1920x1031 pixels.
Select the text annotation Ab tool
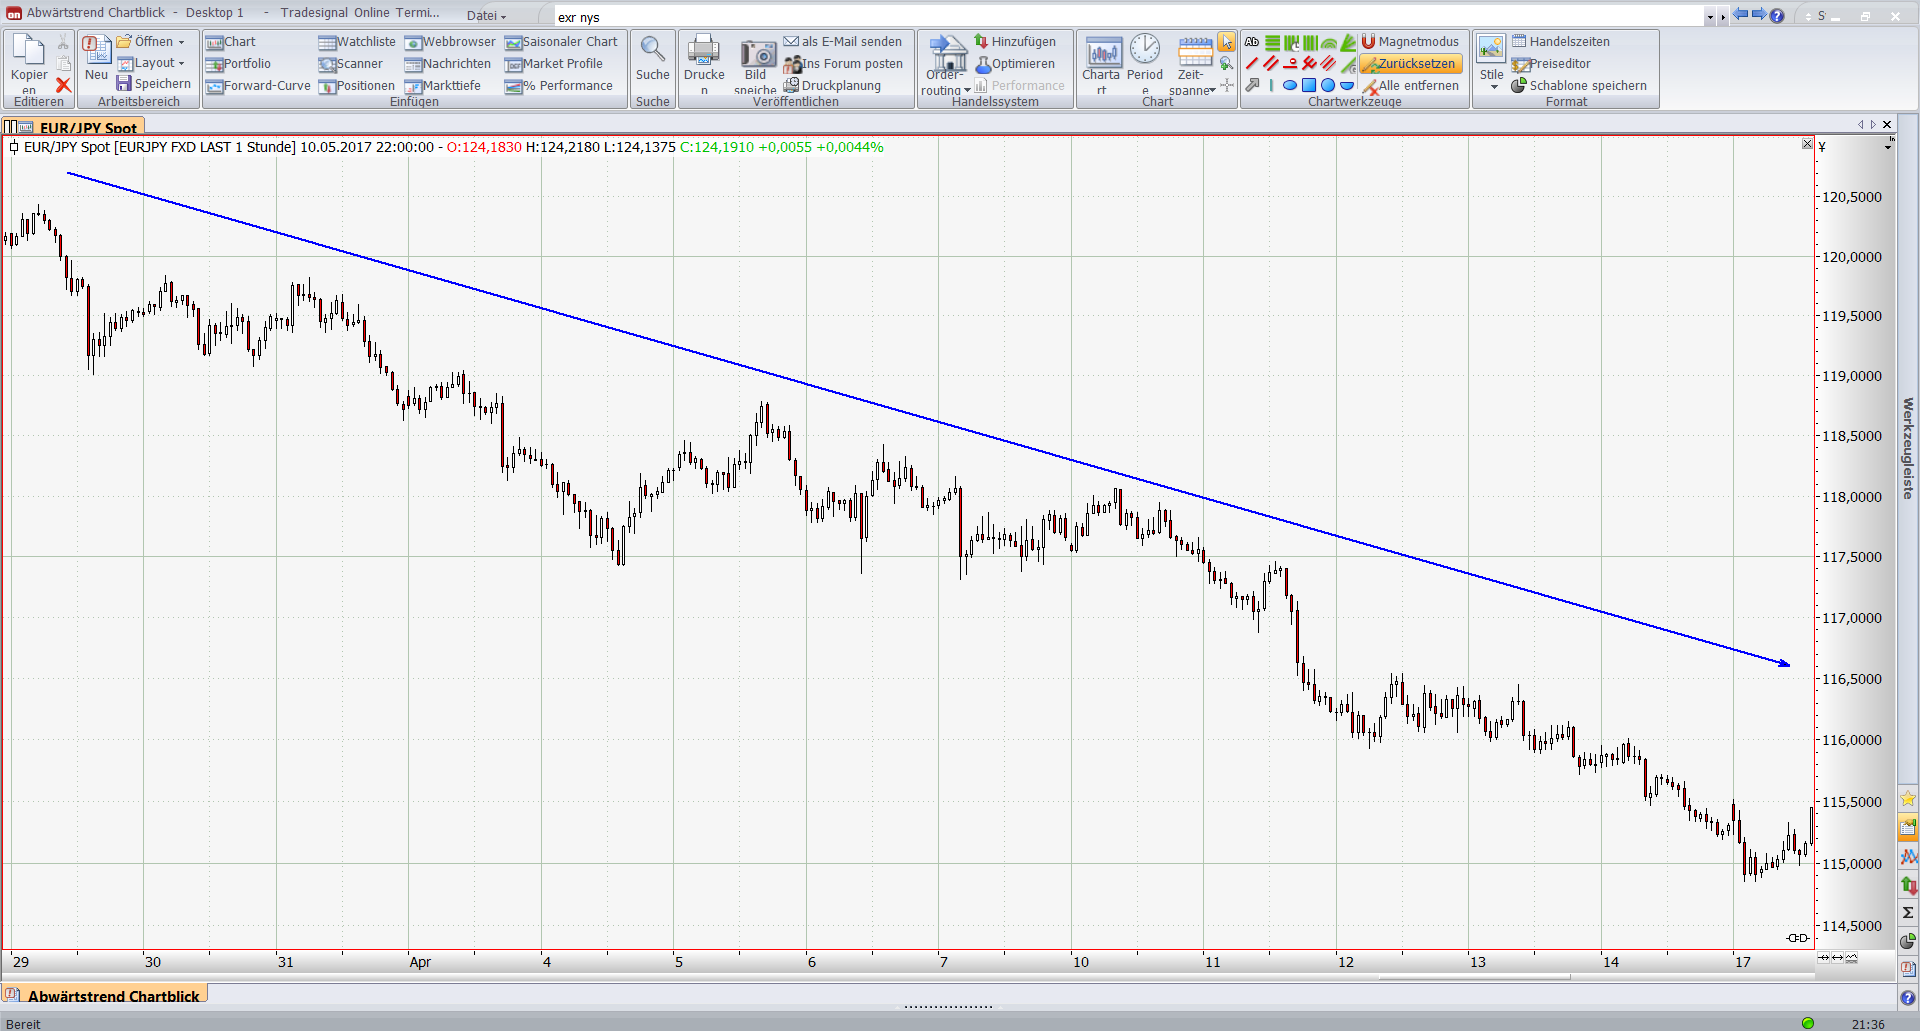tap(1252, 42)
